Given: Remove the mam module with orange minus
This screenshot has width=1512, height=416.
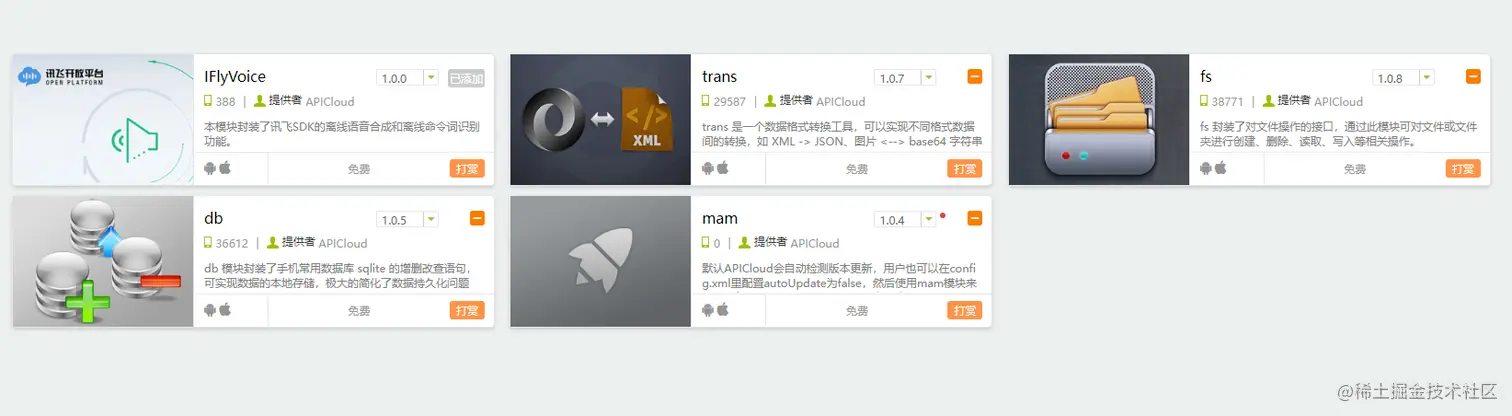Looking at the screenshot, I should (975, 219).
